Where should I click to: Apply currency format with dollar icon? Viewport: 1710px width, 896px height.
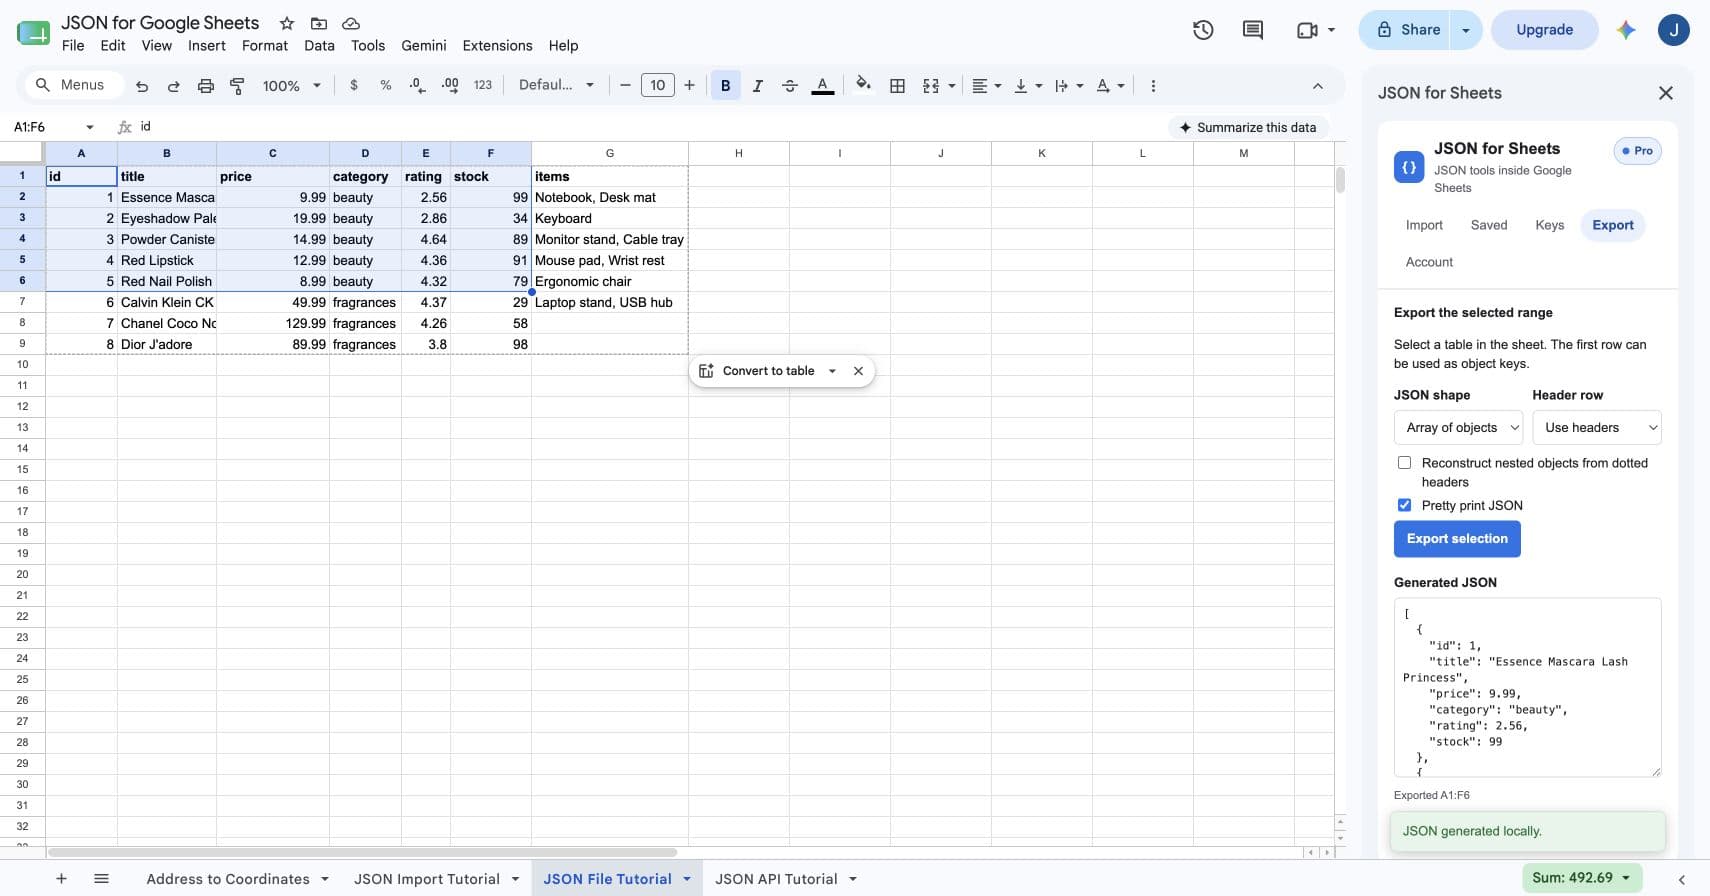(354, 86)
